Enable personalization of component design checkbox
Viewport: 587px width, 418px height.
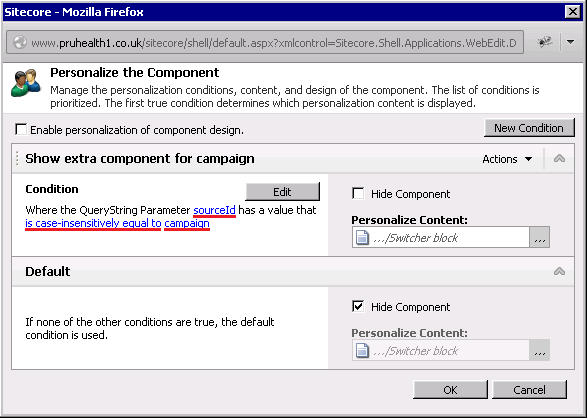coord(21,129)
